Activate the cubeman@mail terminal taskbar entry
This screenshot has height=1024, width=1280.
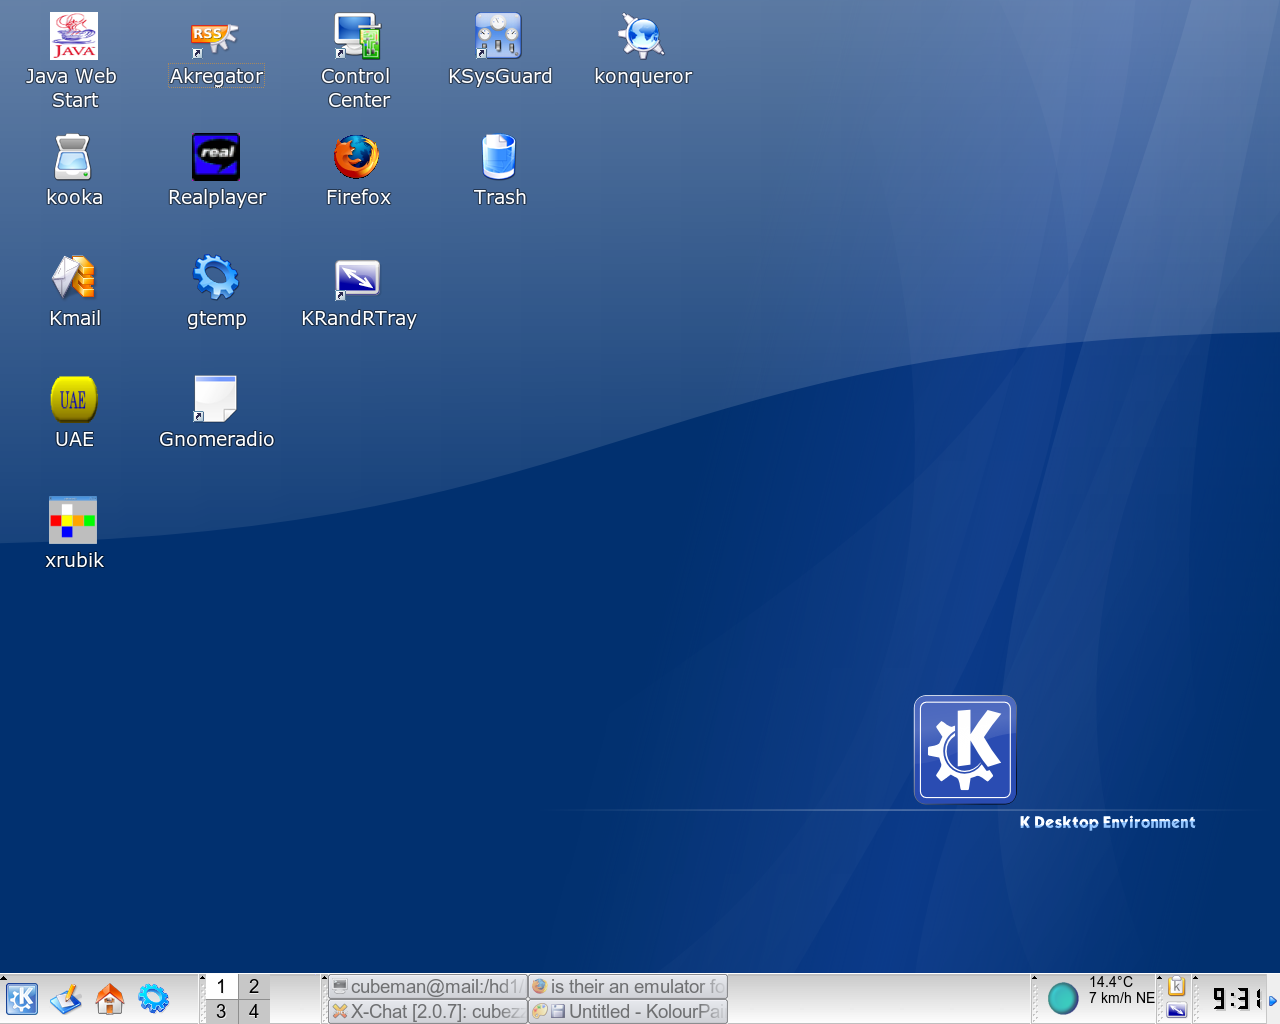427,986
